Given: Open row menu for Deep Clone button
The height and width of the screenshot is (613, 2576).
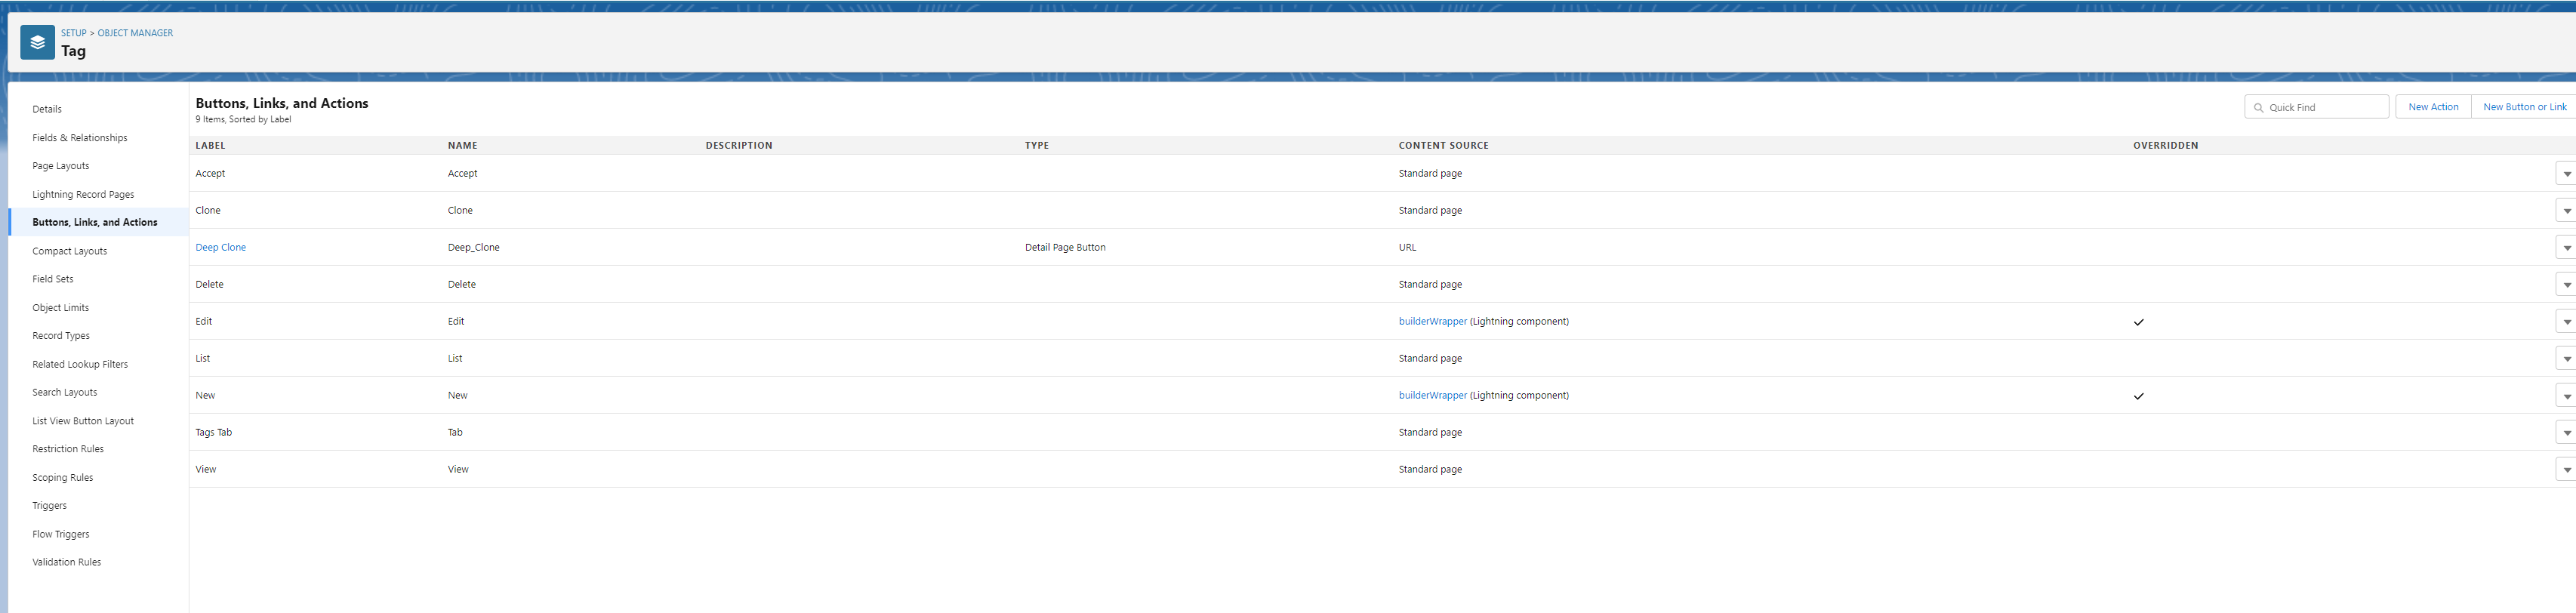Looking at the screenshot, I should click(x=2566, y=248).
